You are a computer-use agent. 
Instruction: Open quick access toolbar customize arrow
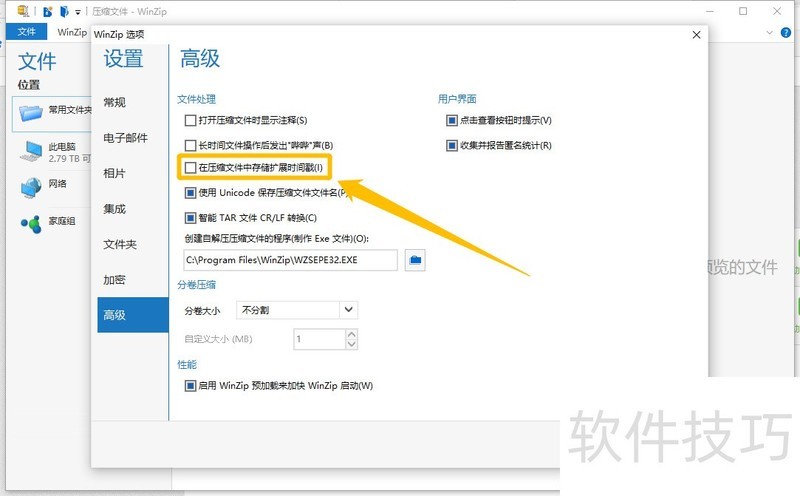[x=78, y=12]
